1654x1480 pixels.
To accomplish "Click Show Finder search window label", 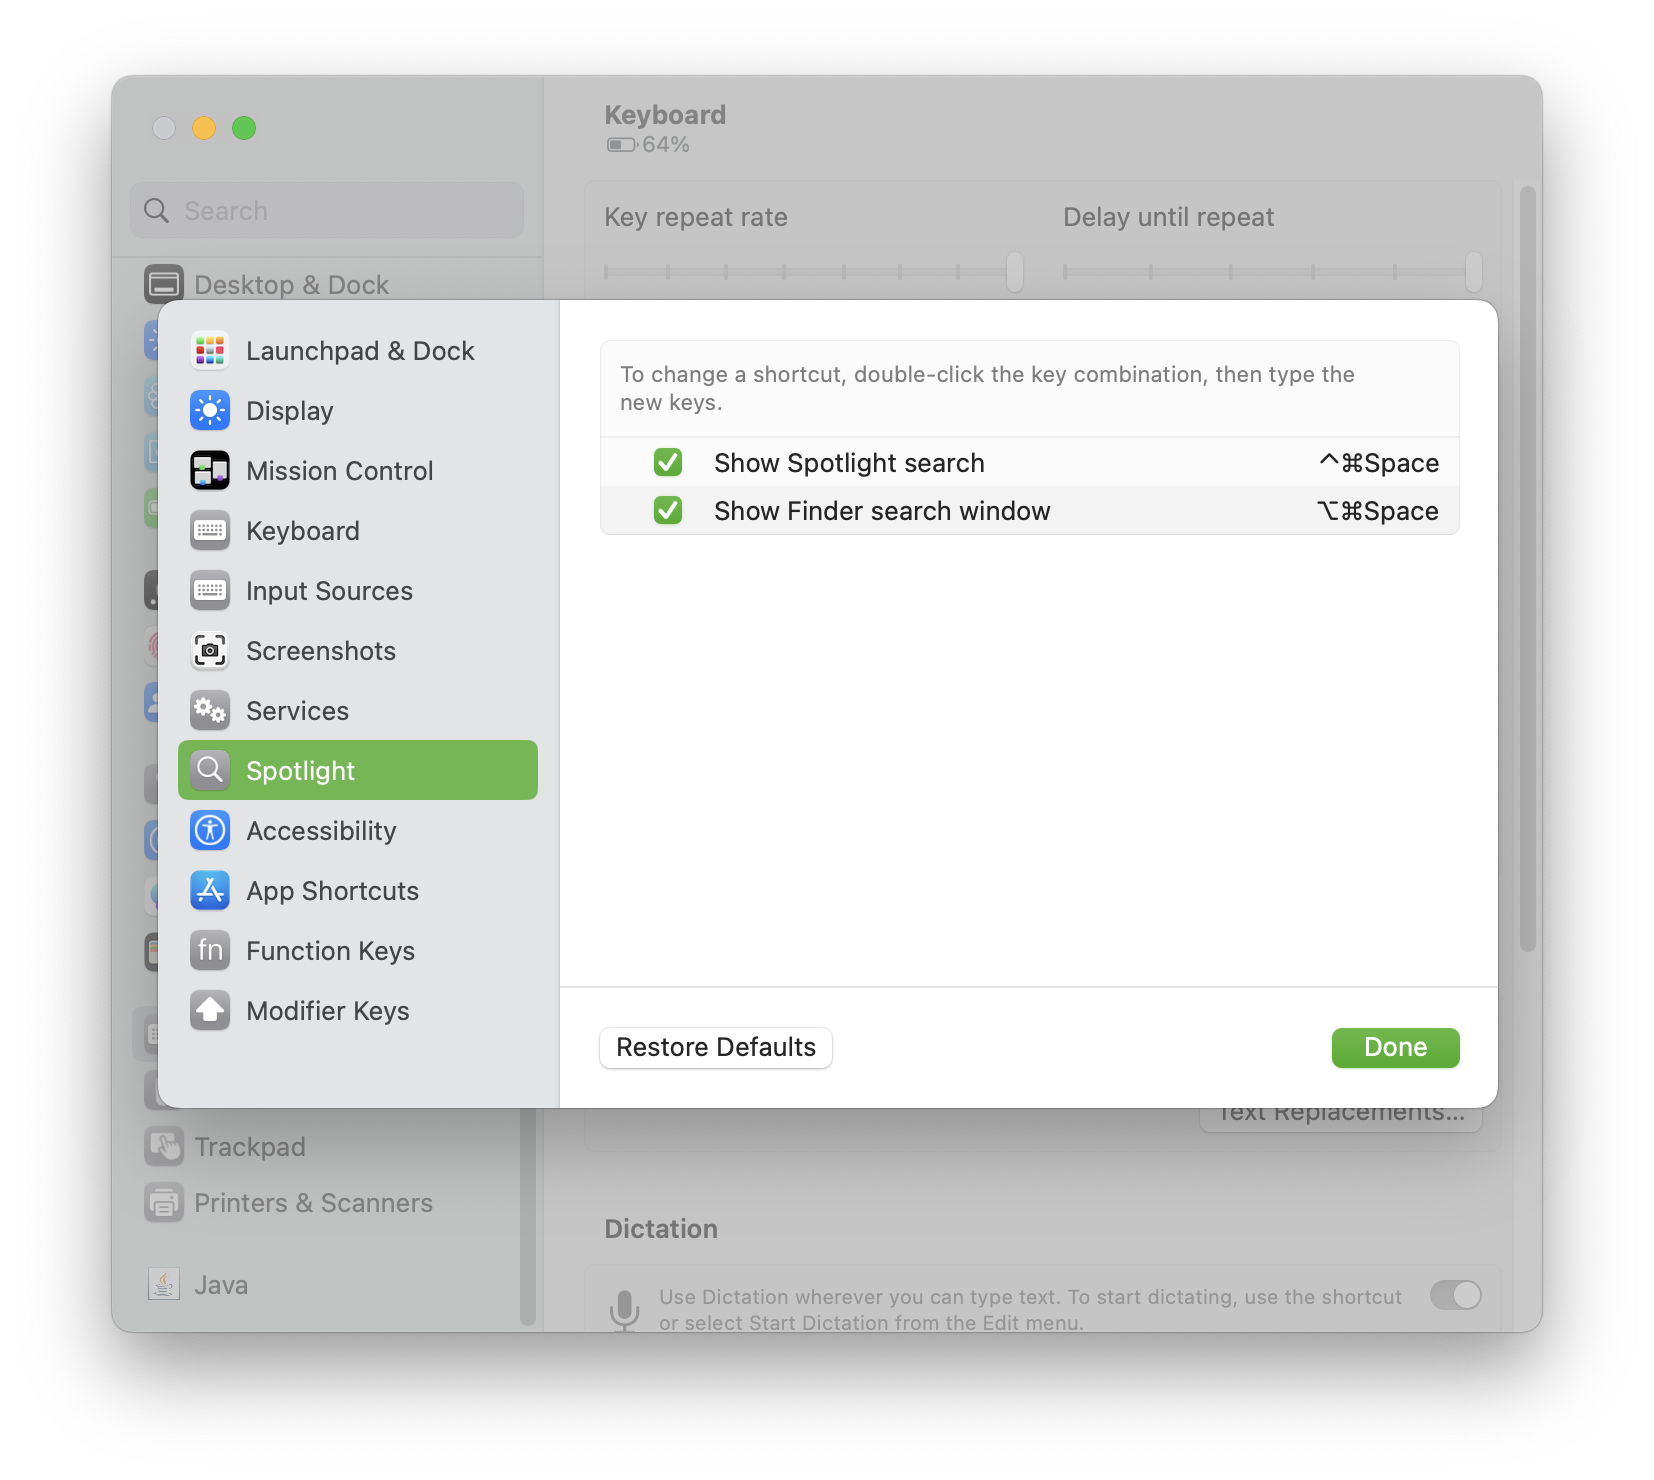I will 882,510.
